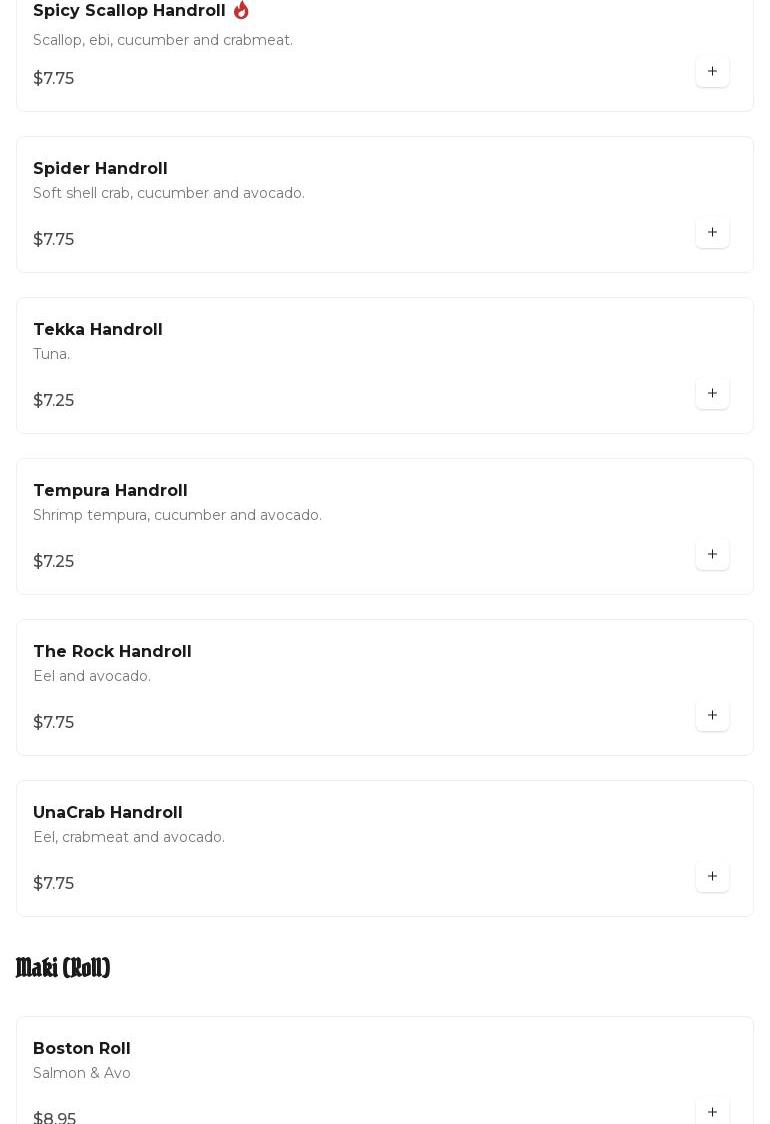Image resolution: width=770 pixels, height=1124 pixels.
Task: Add UnaCrab Handroll via plus icon
Action: tap(712, 877)
